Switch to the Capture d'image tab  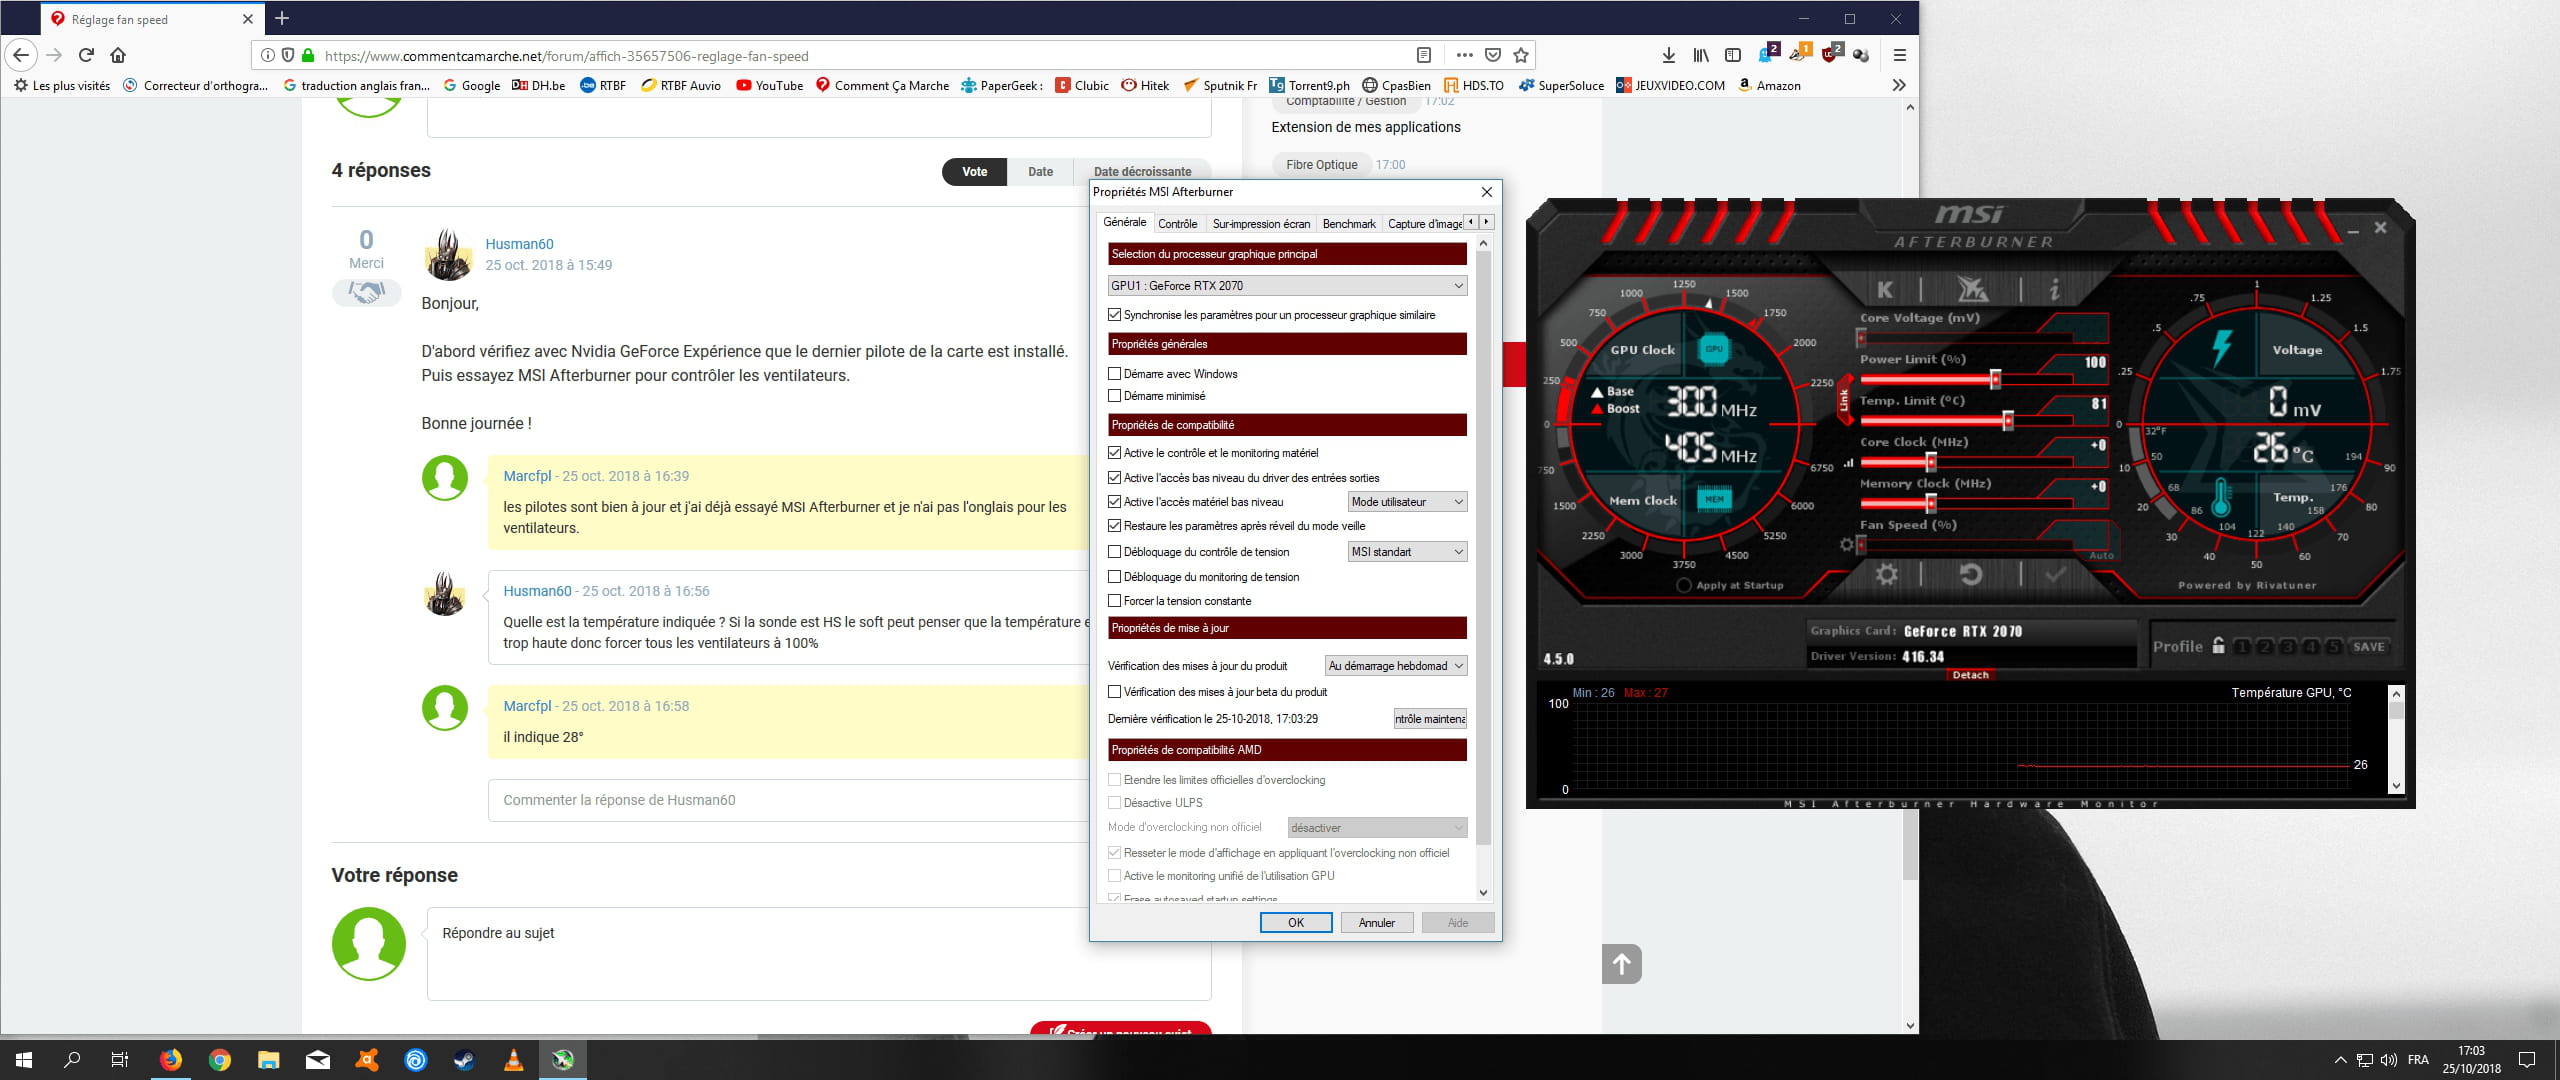tap(1424, 224)
